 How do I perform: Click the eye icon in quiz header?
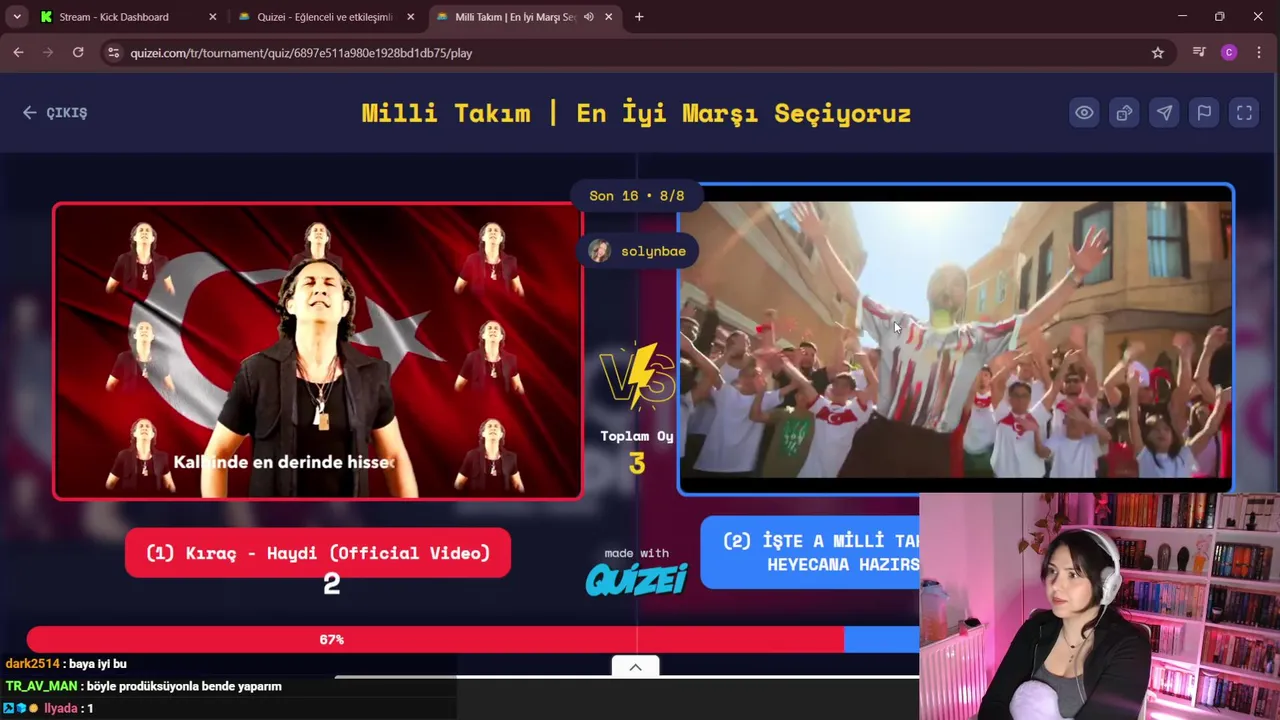point(1084,113)
